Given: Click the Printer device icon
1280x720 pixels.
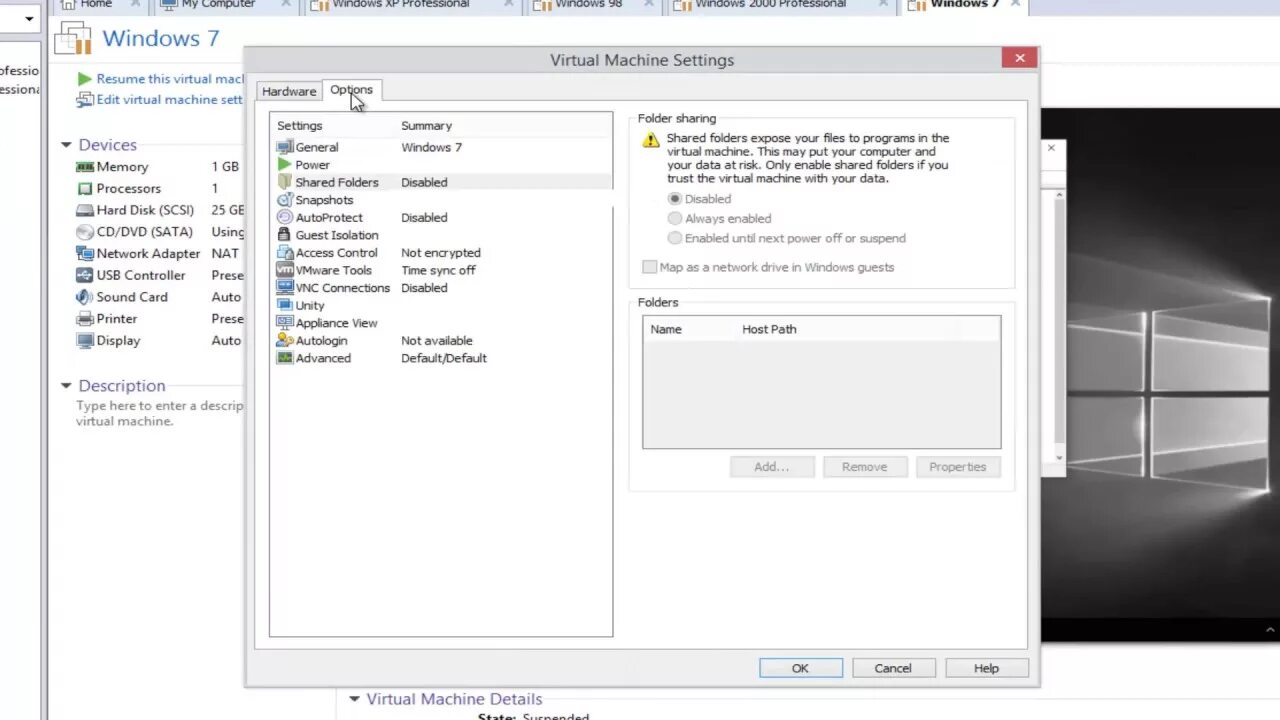Looking at the screenshot, I should (85, 319).
